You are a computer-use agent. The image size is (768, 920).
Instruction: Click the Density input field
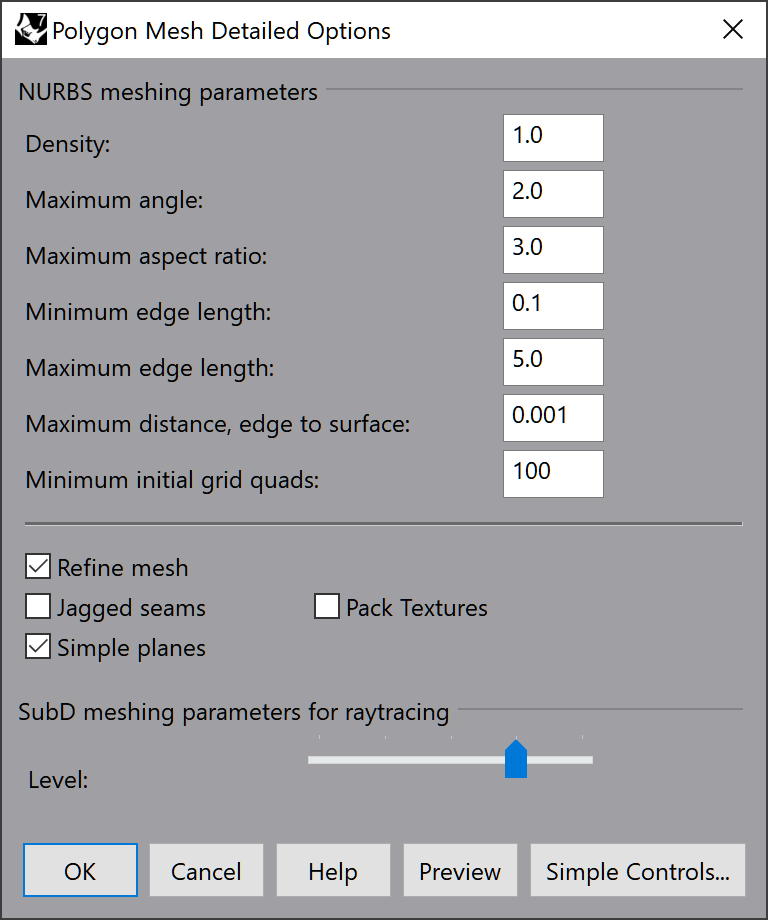coord(553,138)
